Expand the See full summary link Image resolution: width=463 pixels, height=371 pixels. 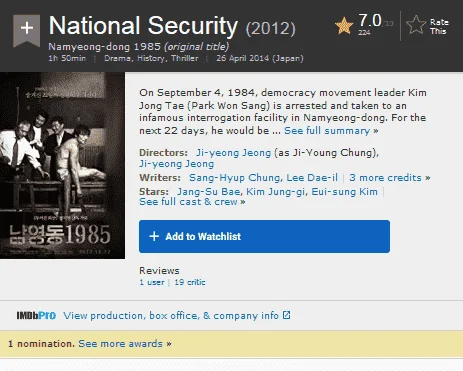point(331,131)
